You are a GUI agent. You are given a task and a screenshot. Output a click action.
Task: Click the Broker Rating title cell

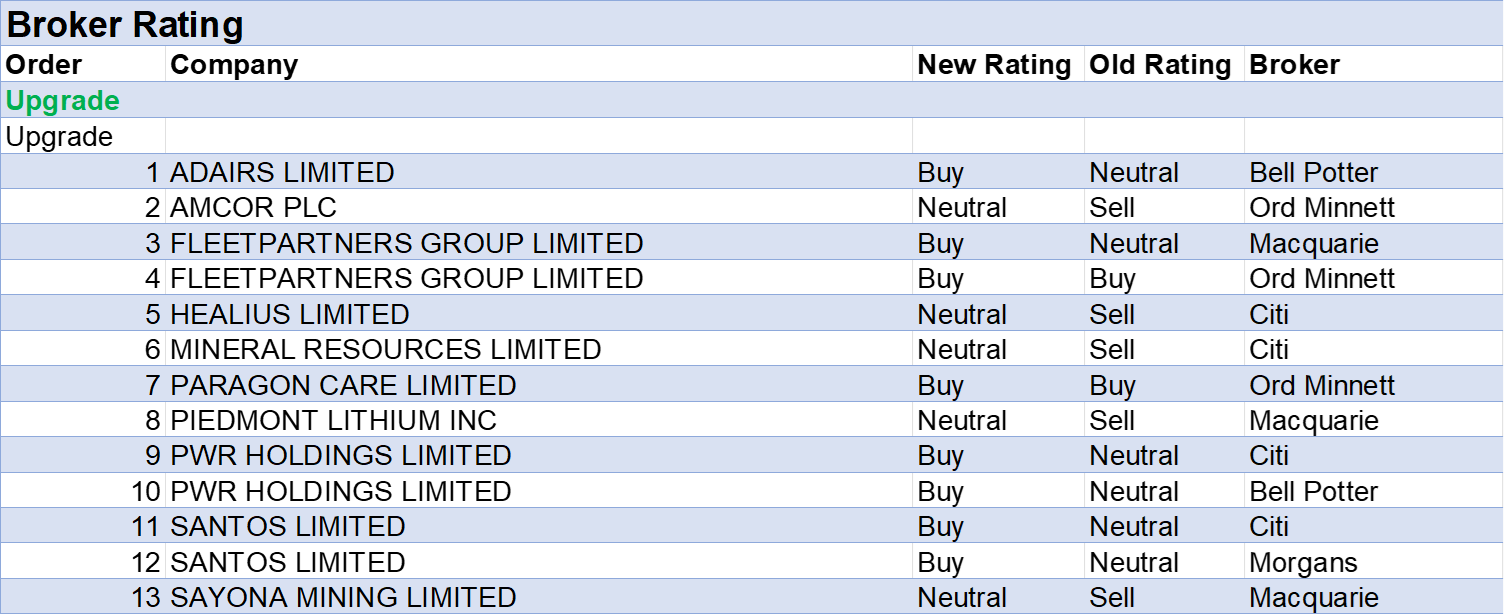pos(125,25)
